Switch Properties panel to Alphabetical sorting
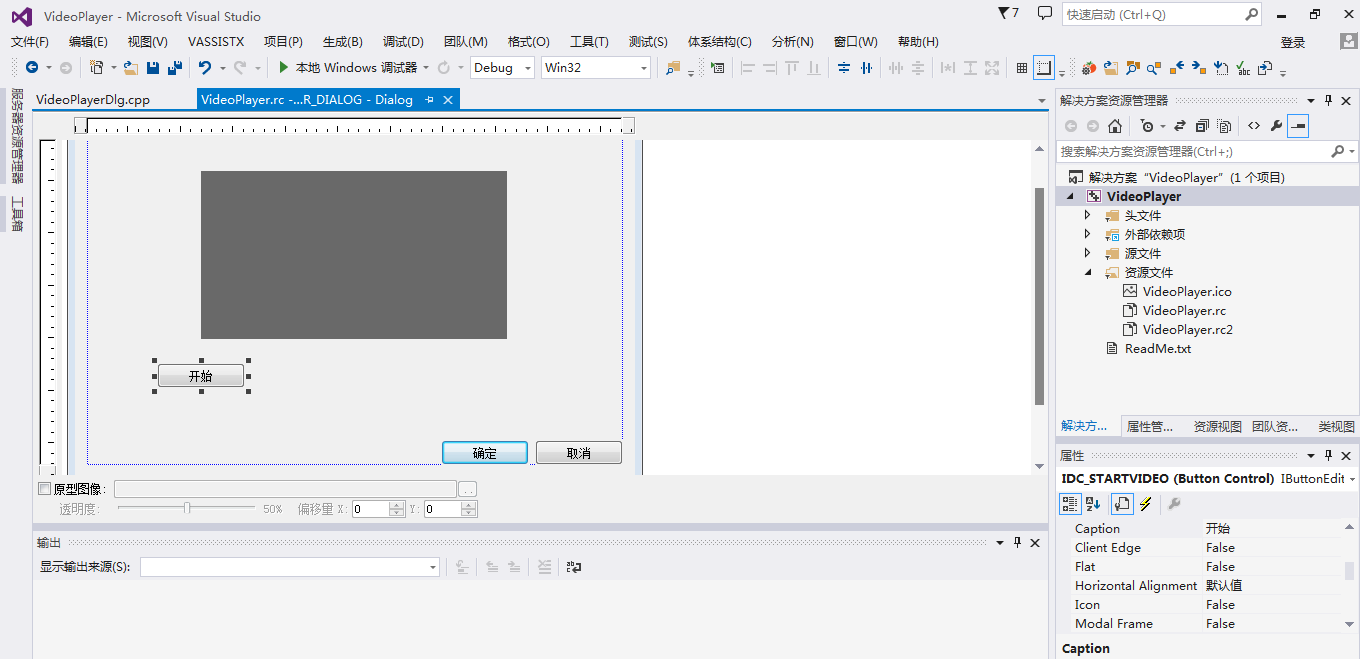The height and width of the screenshot is (659, 1360). [1092, 503]
